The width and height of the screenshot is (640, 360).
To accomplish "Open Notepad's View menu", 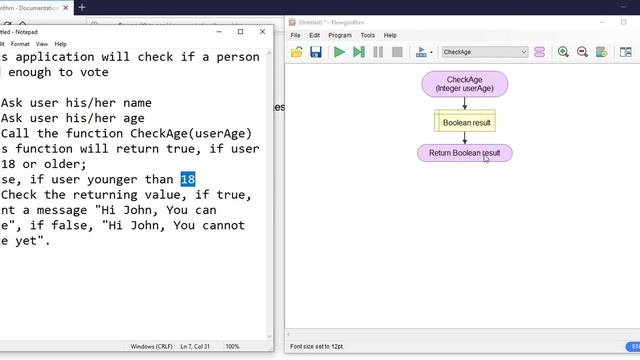I will 42,44.
